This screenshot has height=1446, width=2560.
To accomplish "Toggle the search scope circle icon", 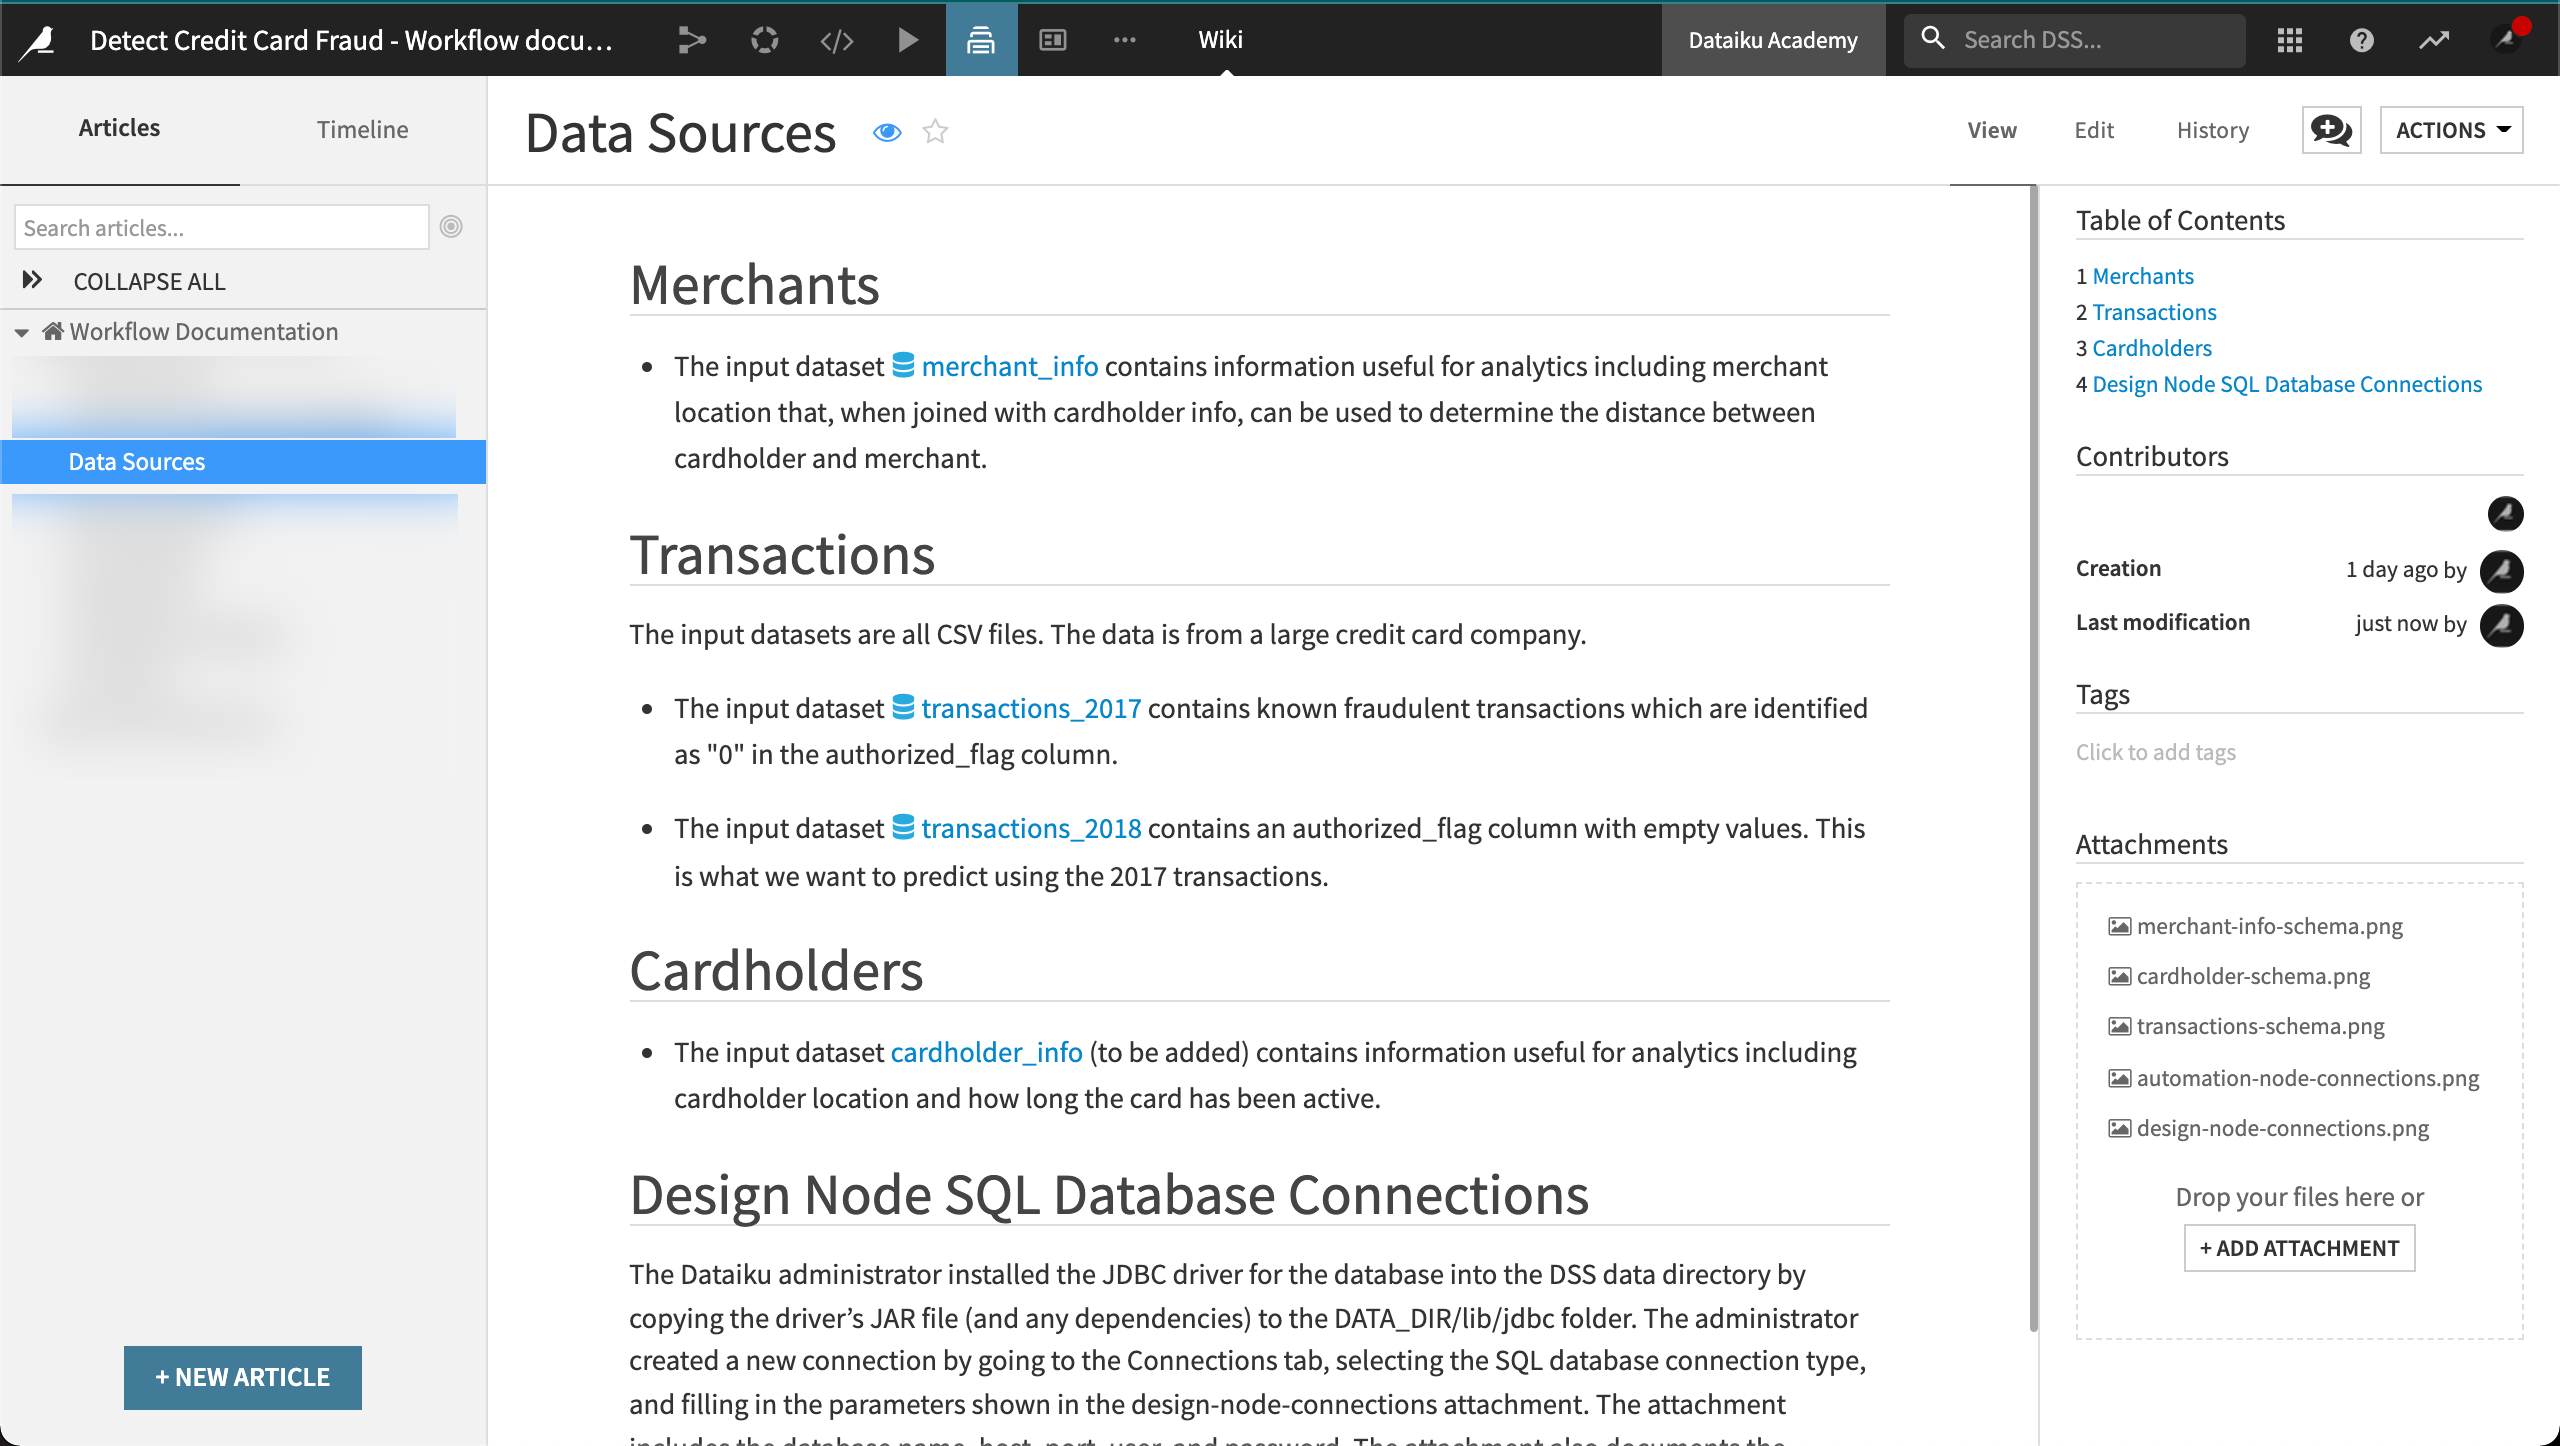I will 451,227.
